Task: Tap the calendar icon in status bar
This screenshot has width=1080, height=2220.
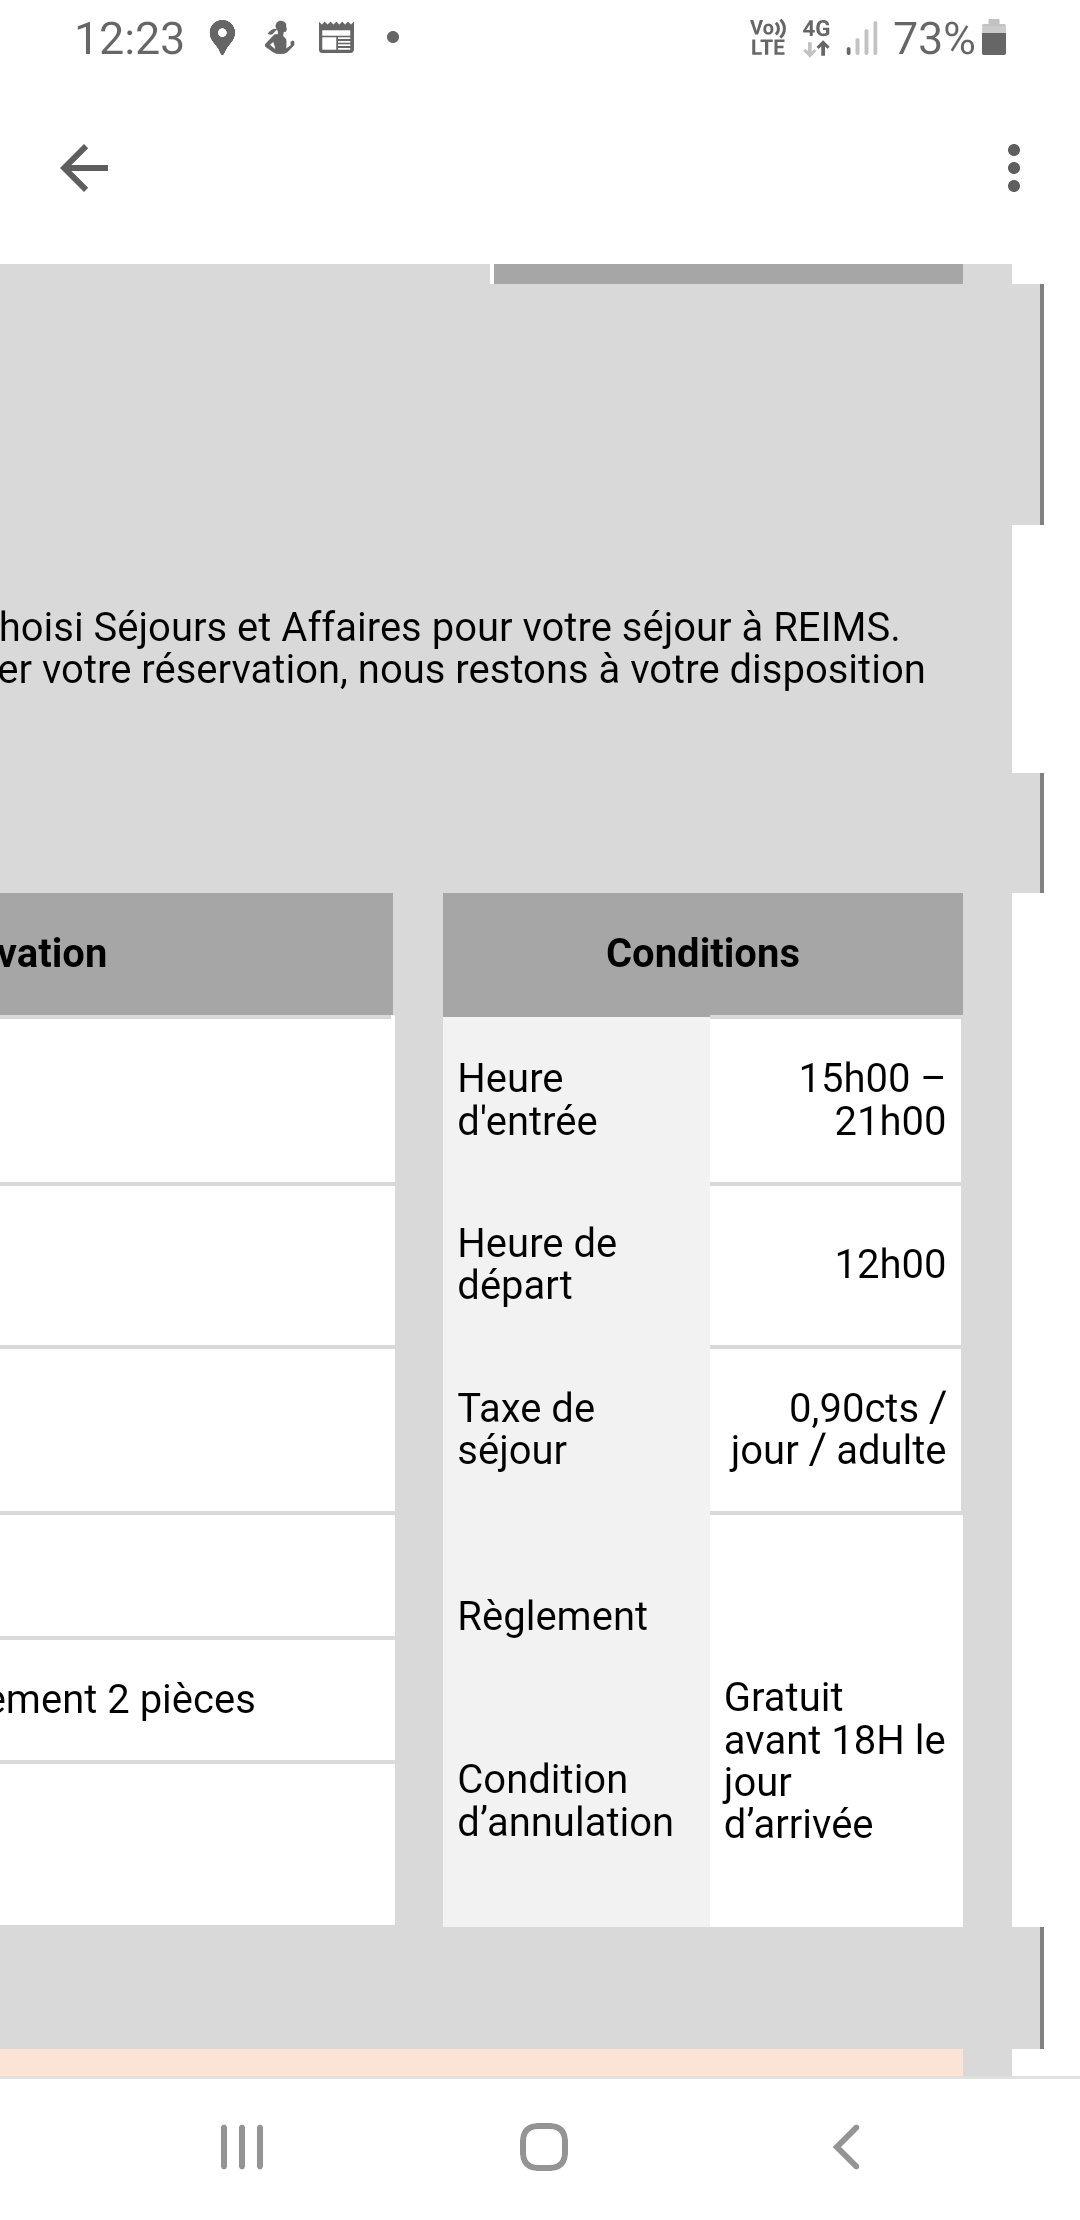Action: [336, 39]
